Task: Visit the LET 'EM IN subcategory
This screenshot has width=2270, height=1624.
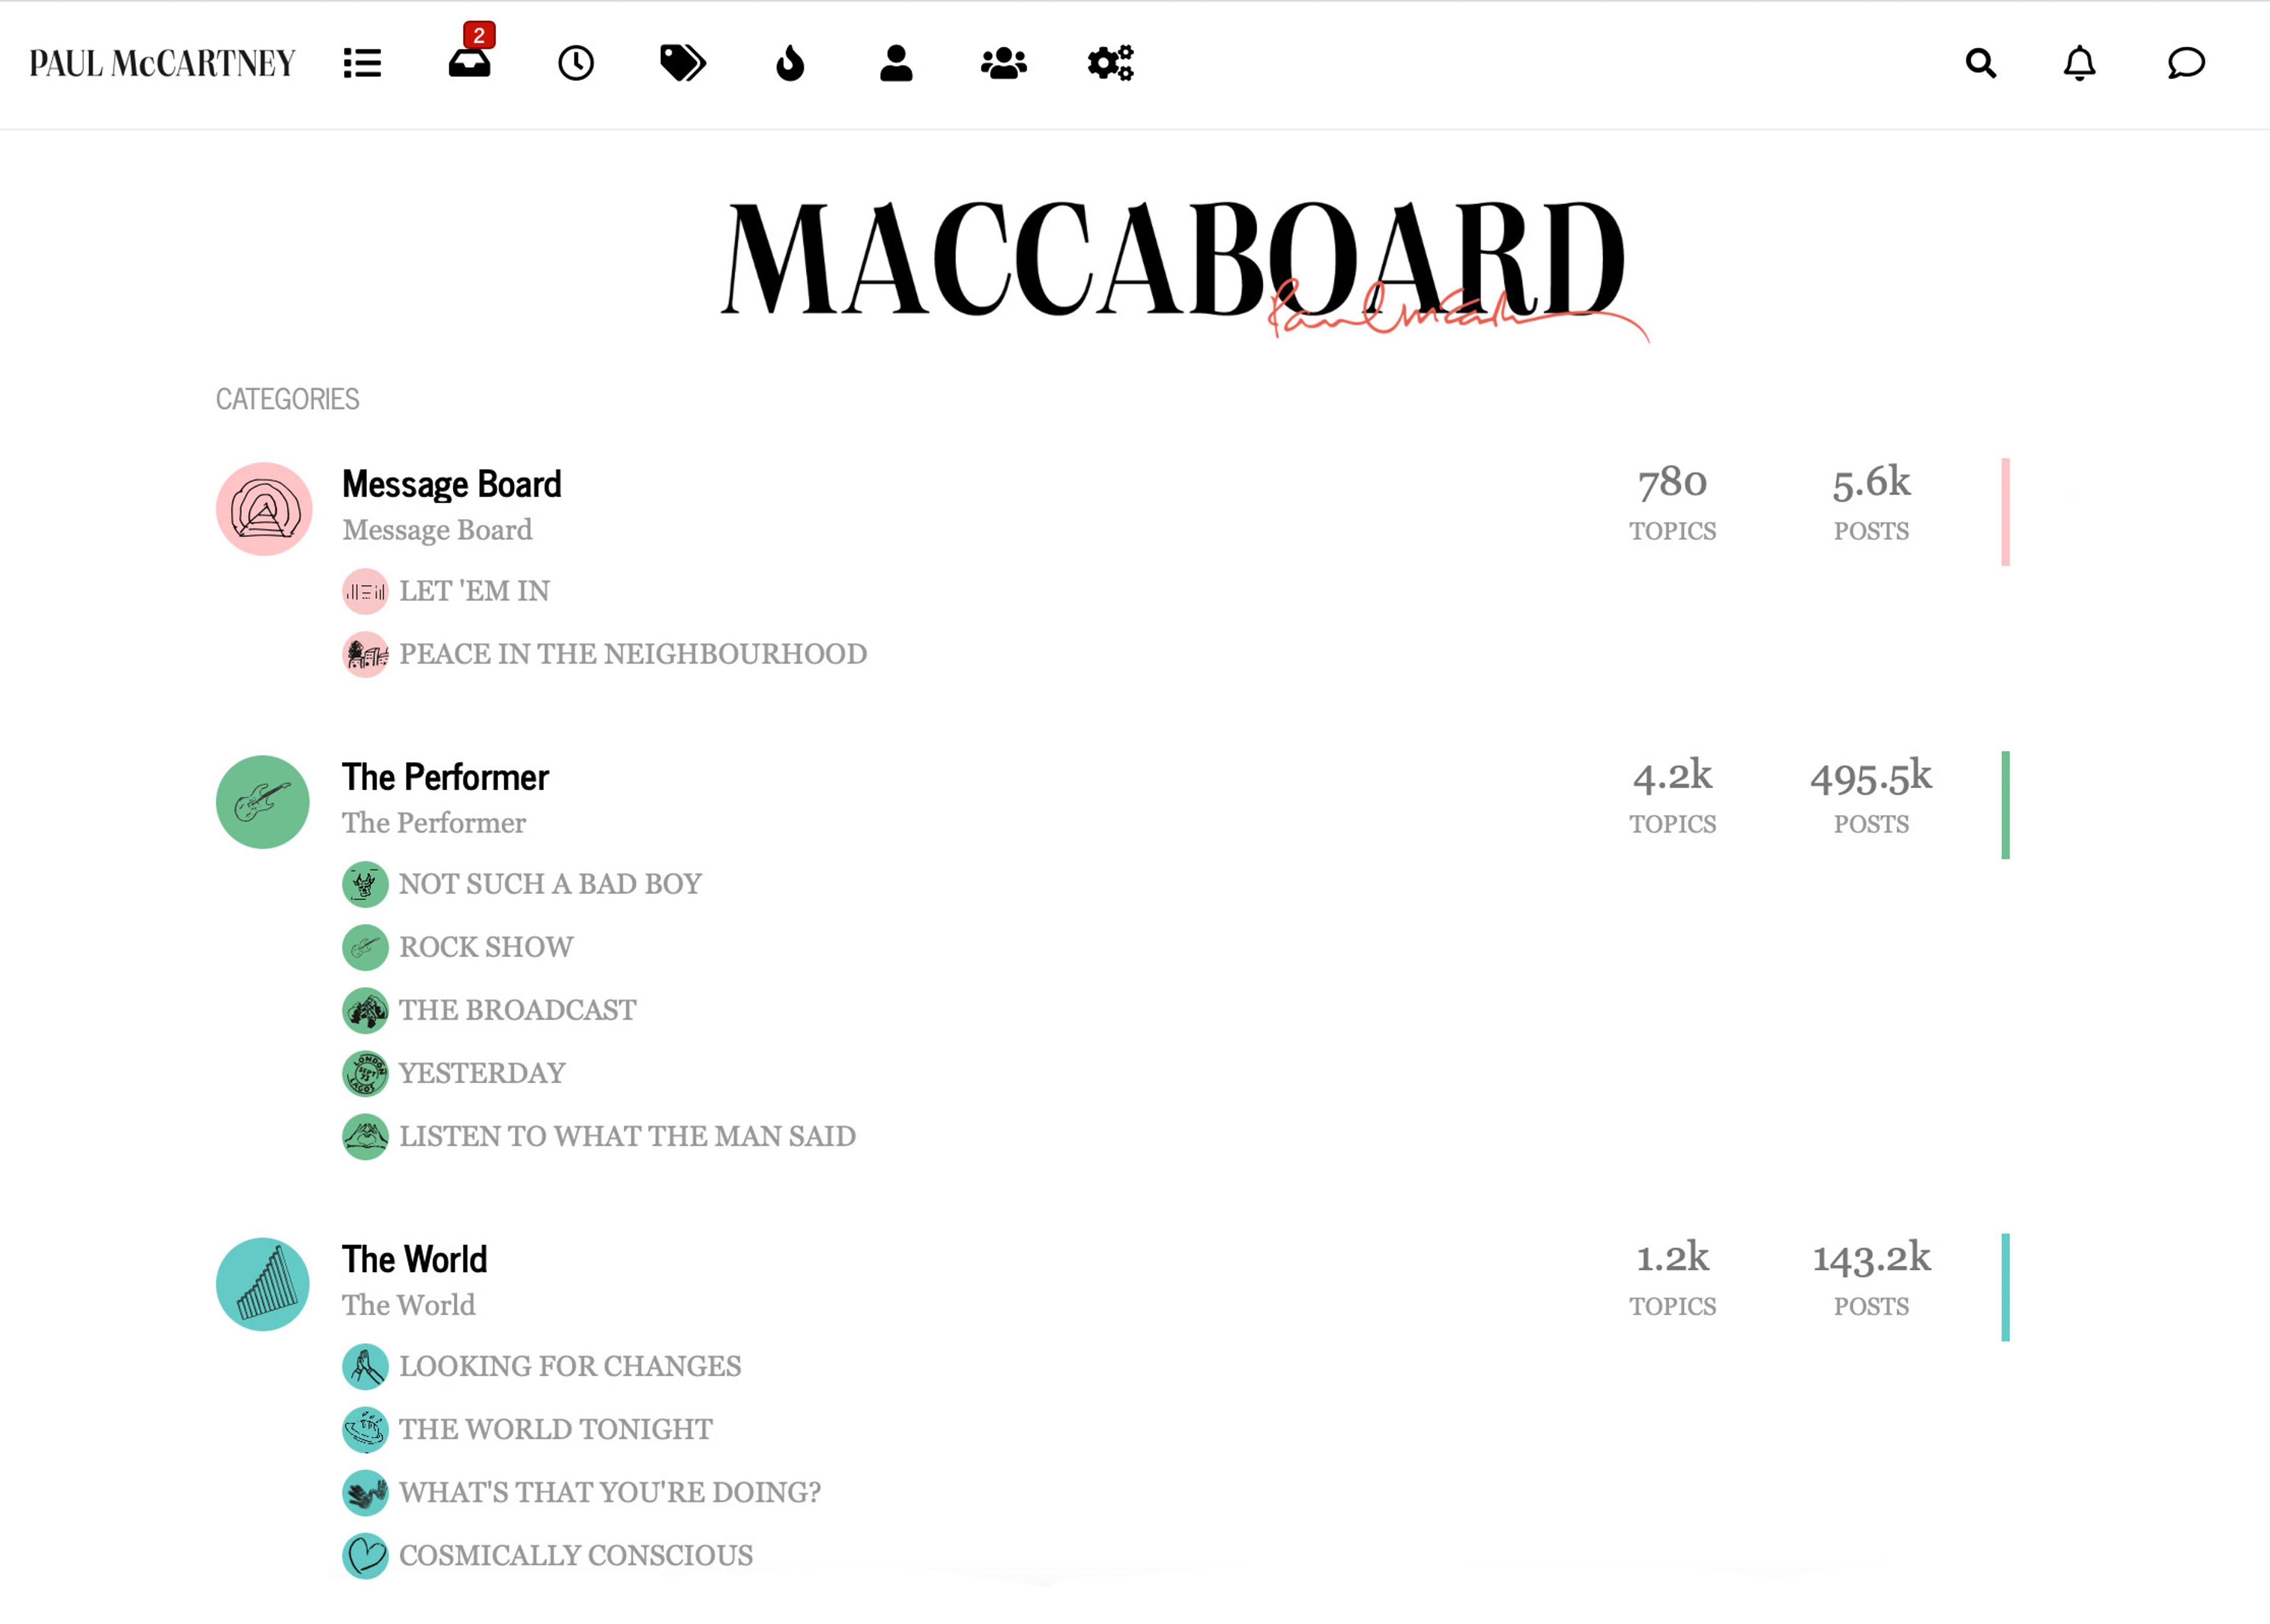Action: (475, 591)
